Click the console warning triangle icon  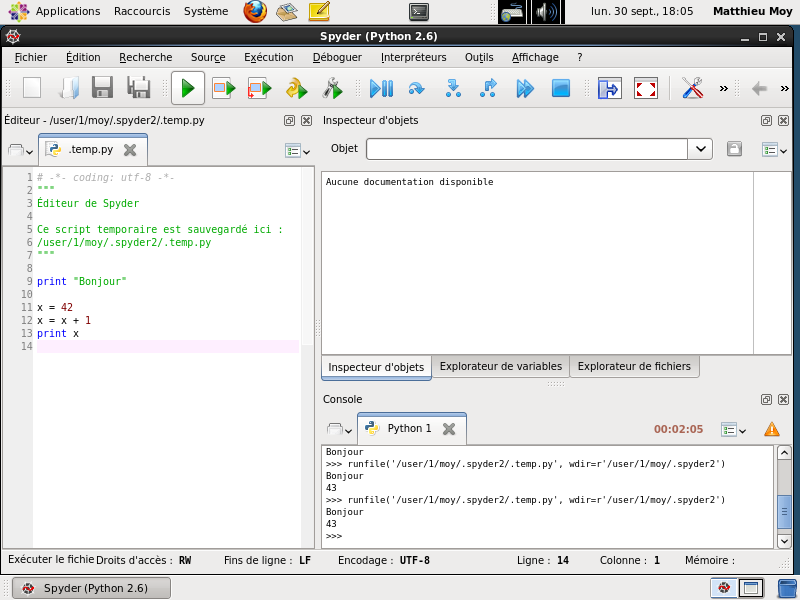click(772, 429)
